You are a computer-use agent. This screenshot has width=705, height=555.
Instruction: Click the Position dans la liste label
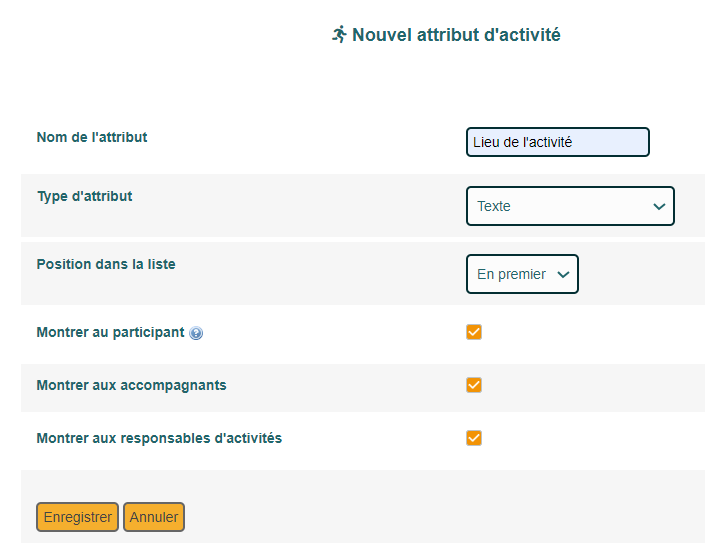tap(106, 264)
